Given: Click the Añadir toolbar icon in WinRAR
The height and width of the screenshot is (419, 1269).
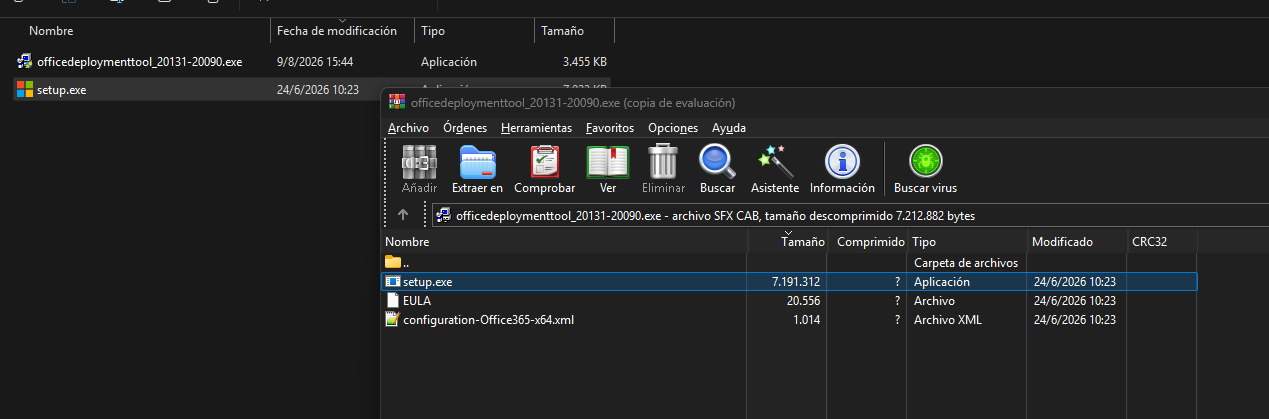Looking at the screenshot, I should tap(419, 162).
